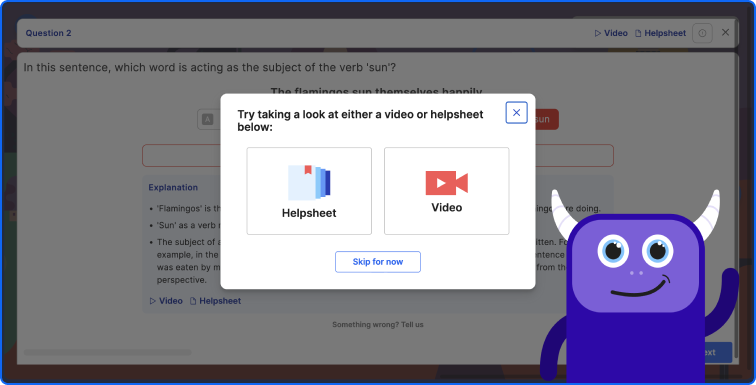Click Something wrong? Tell us link
The height and width of the screenshot is (385, 756).
378,324
